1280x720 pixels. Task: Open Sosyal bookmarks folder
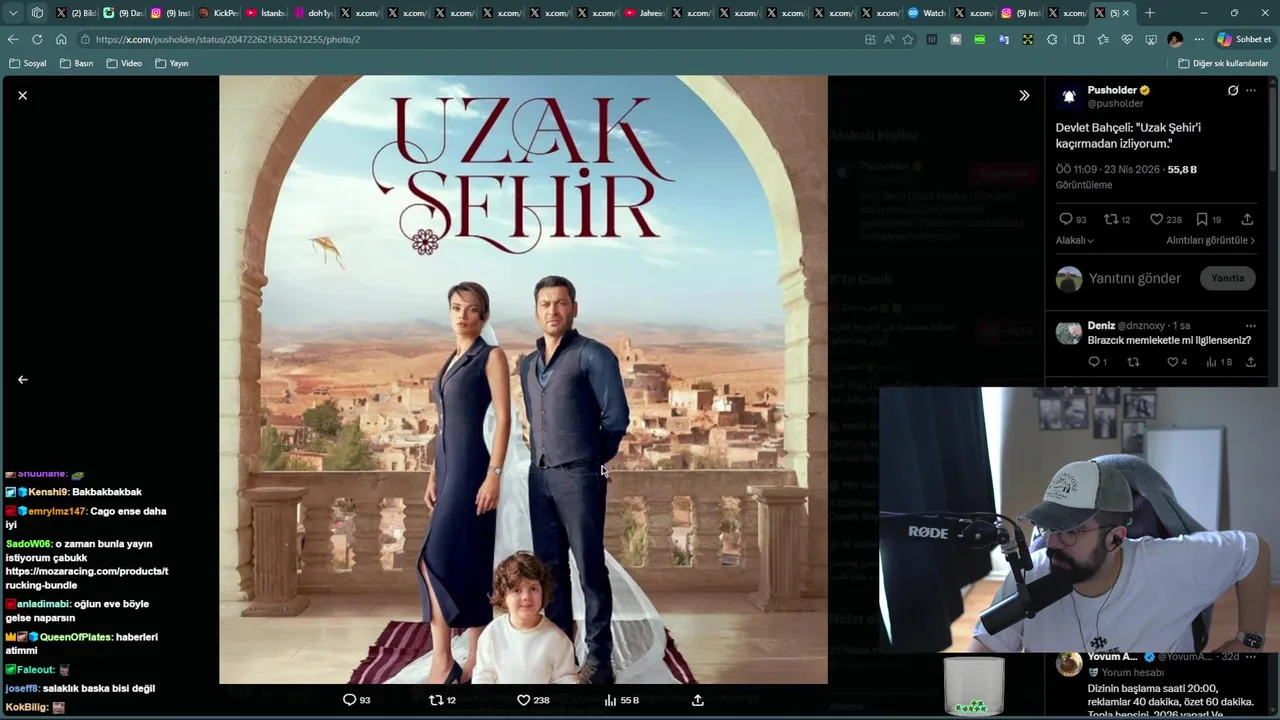28,63
